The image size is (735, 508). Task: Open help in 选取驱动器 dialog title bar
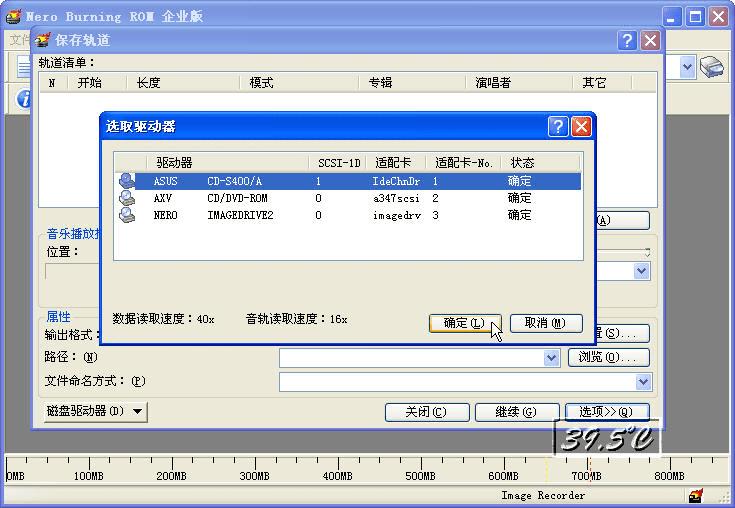(558, 127)
